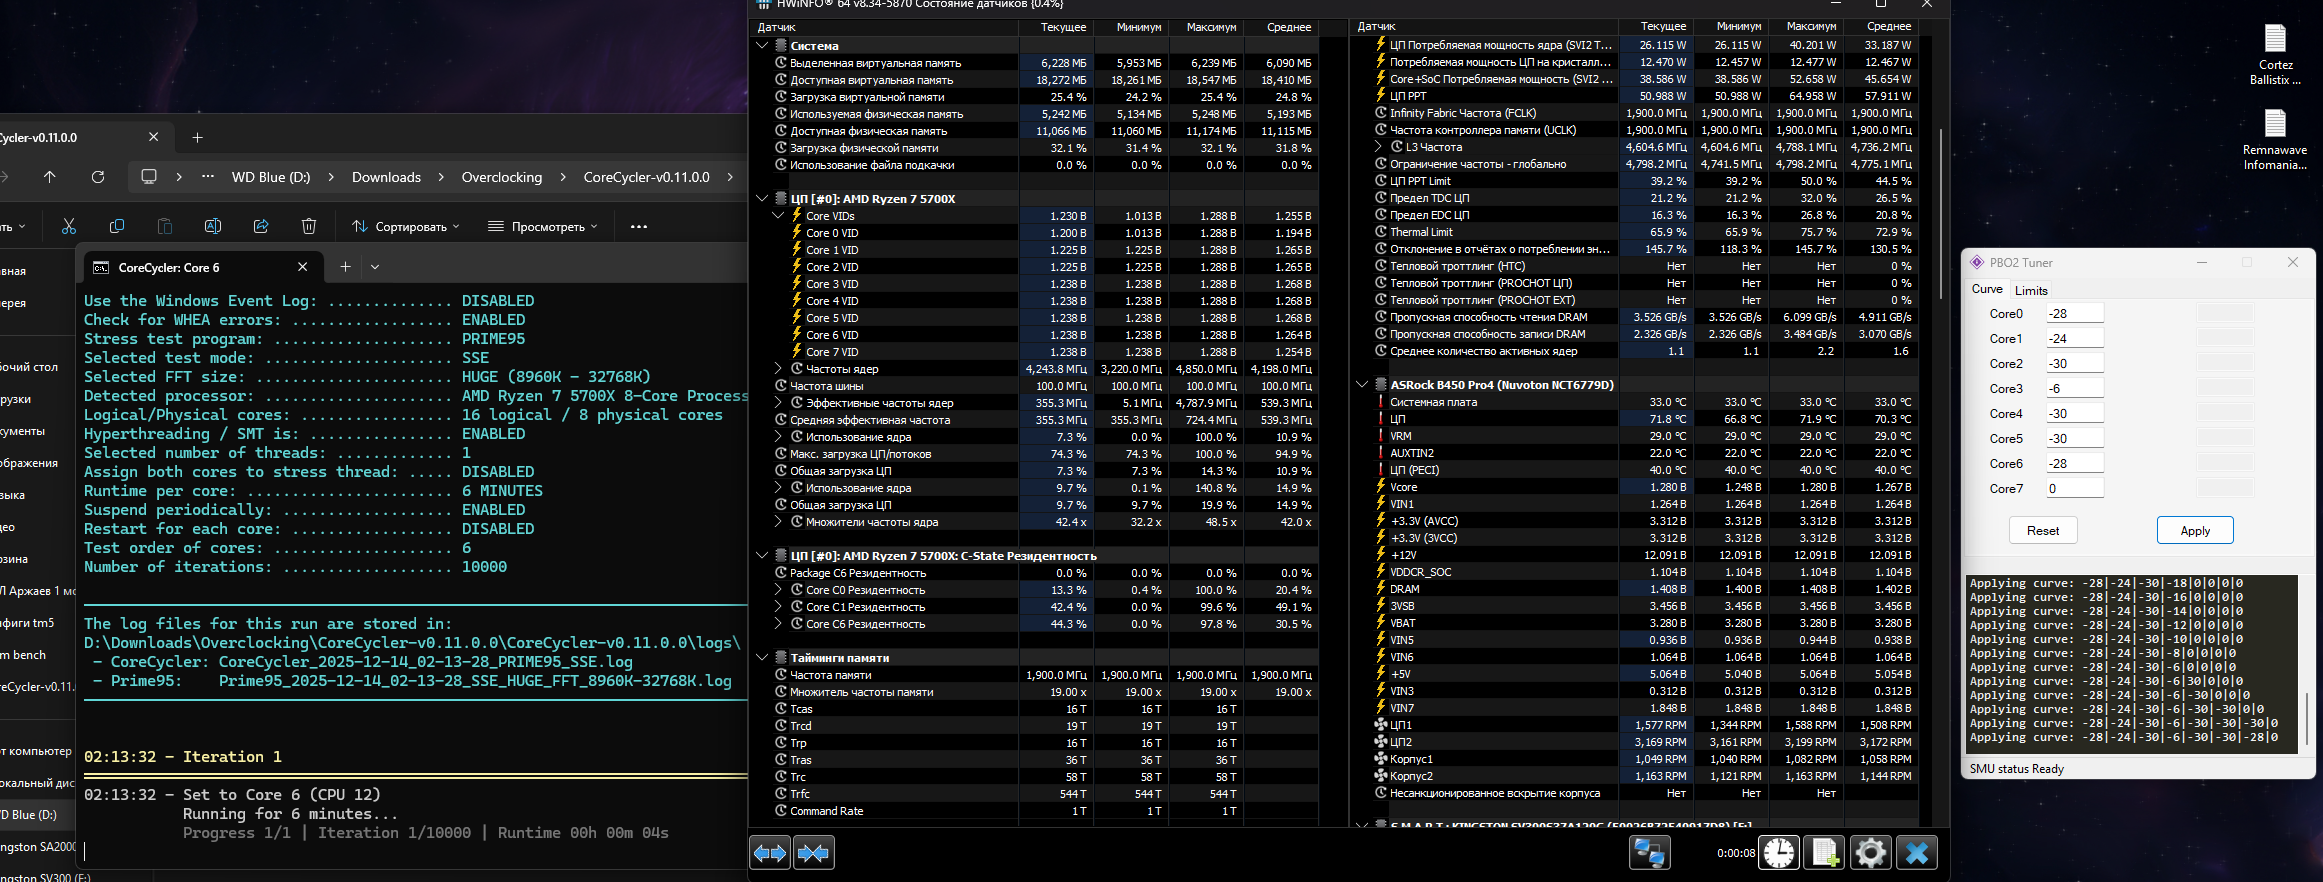Close the CoreCycler-v0.11.0.0 Explorer tab
The image size is (2323, 882).
pyautogui.click(x=153, y=137)
